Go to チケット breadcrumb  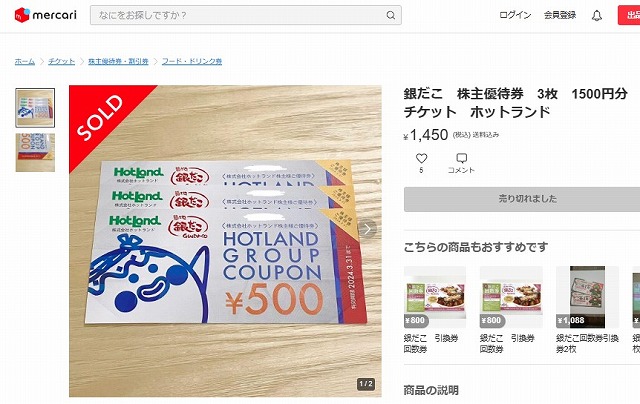pos(61,61)
